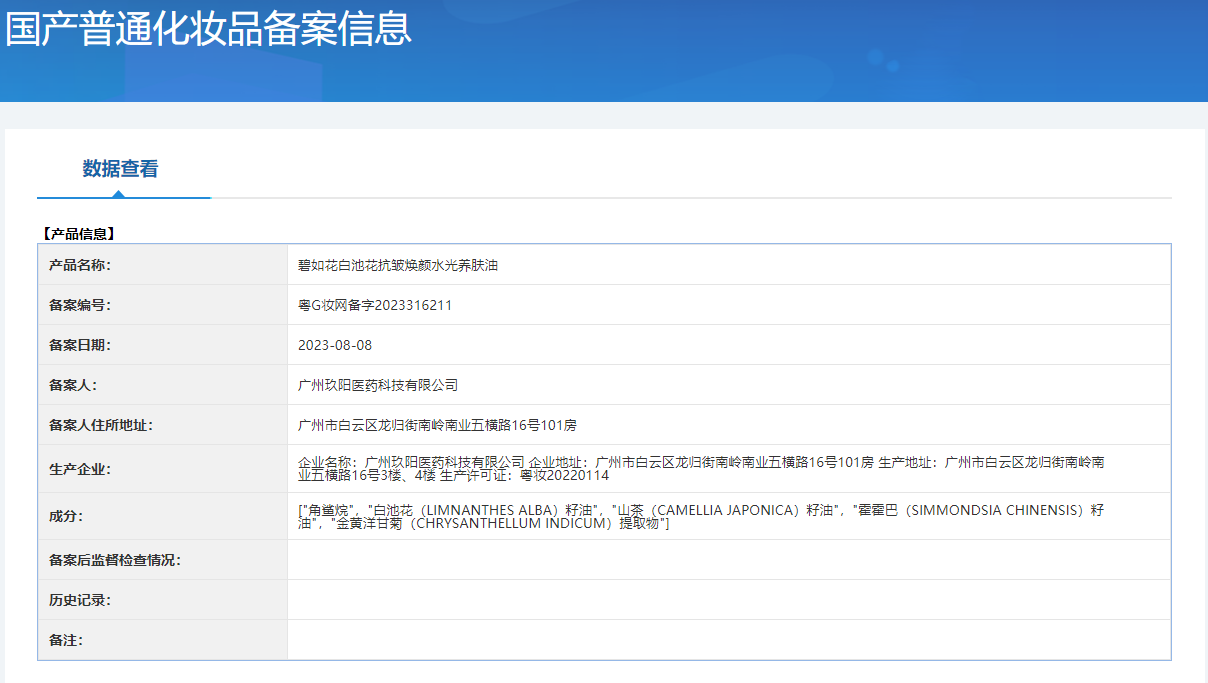Select the 【产品信息】 section heading
The height and width of the screenshot is (683, 1208).
pyautogui.click(x=79, y=234)
